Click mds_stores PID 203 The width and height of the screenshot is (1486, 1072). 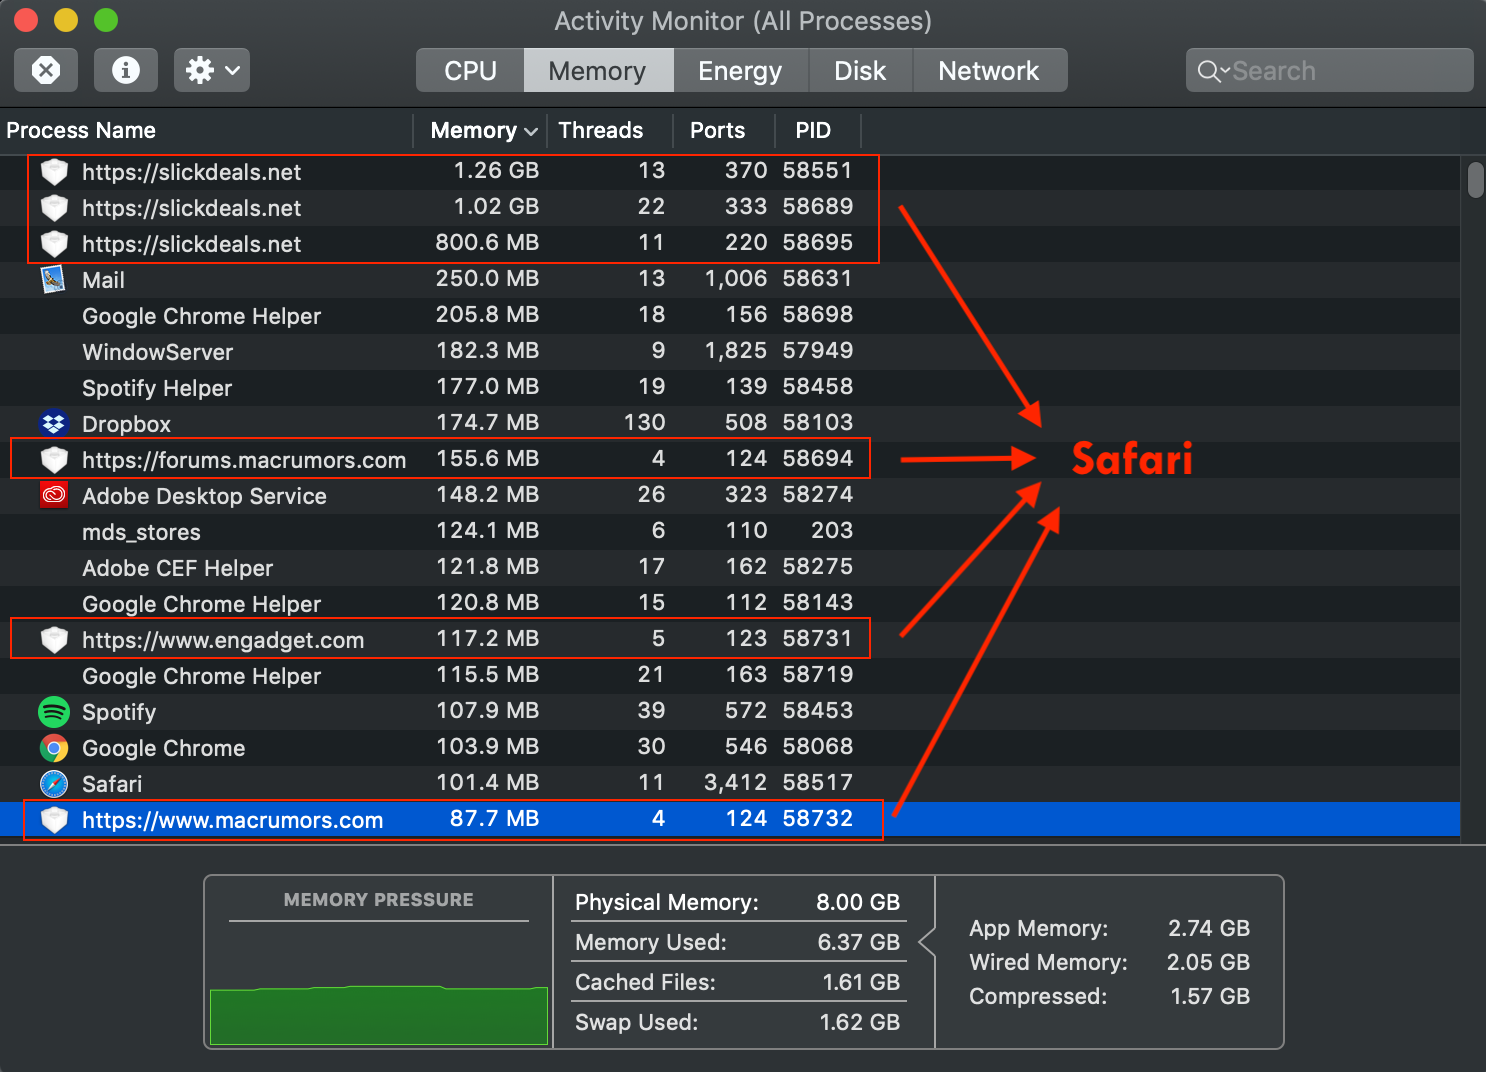[832, 531]
